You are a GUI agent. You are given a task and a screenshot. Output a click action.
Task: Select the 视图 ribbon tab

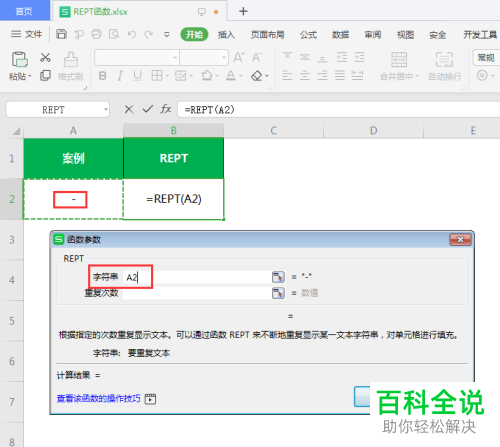pyautogui.click(x=405, y=34)
